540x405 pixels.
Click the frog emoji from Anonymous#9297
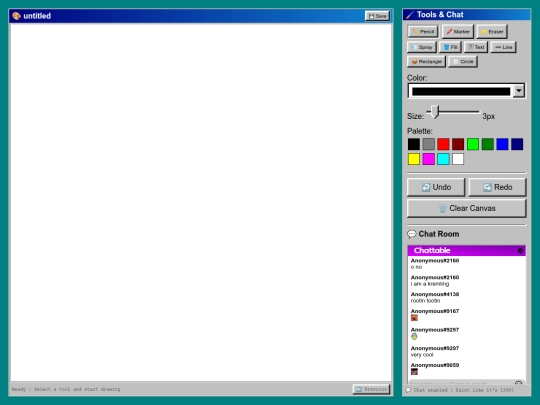pyautogui.click(x=414, y=336)
